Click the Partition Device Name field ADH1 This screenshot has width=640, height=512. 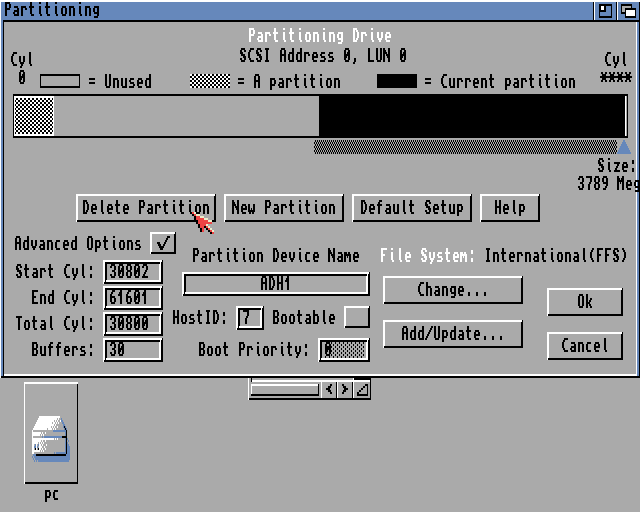click(276, 284)
